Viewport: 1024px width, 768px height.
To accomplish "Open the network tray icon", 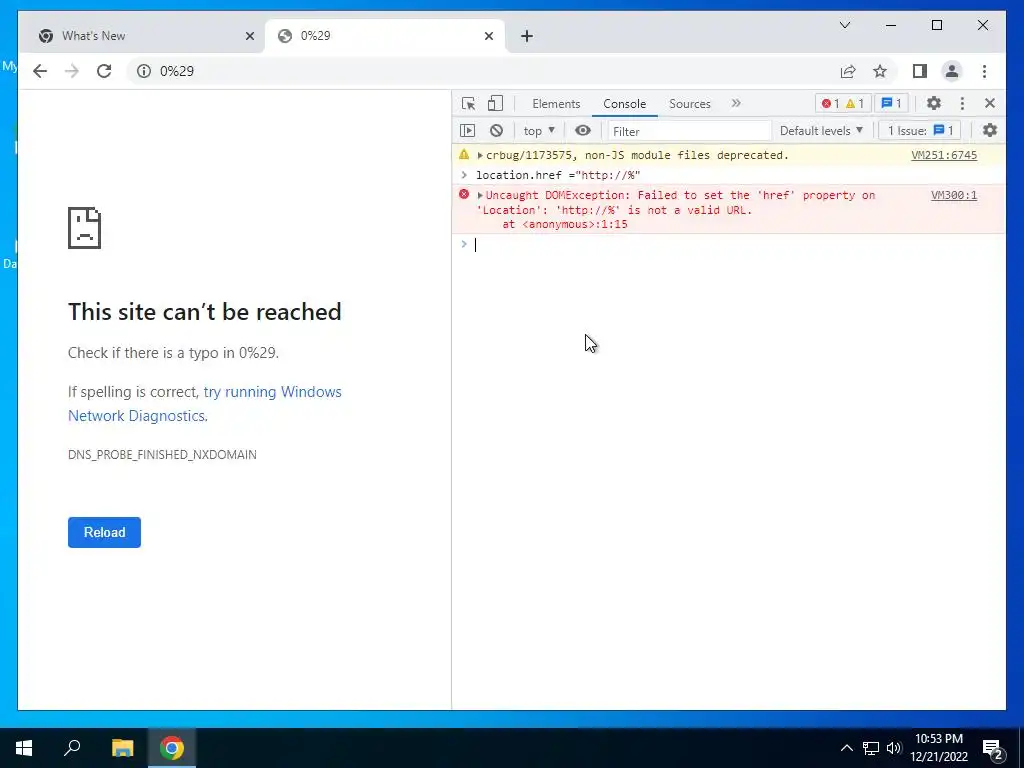I will pyautogui.click(x=871, y=748).
